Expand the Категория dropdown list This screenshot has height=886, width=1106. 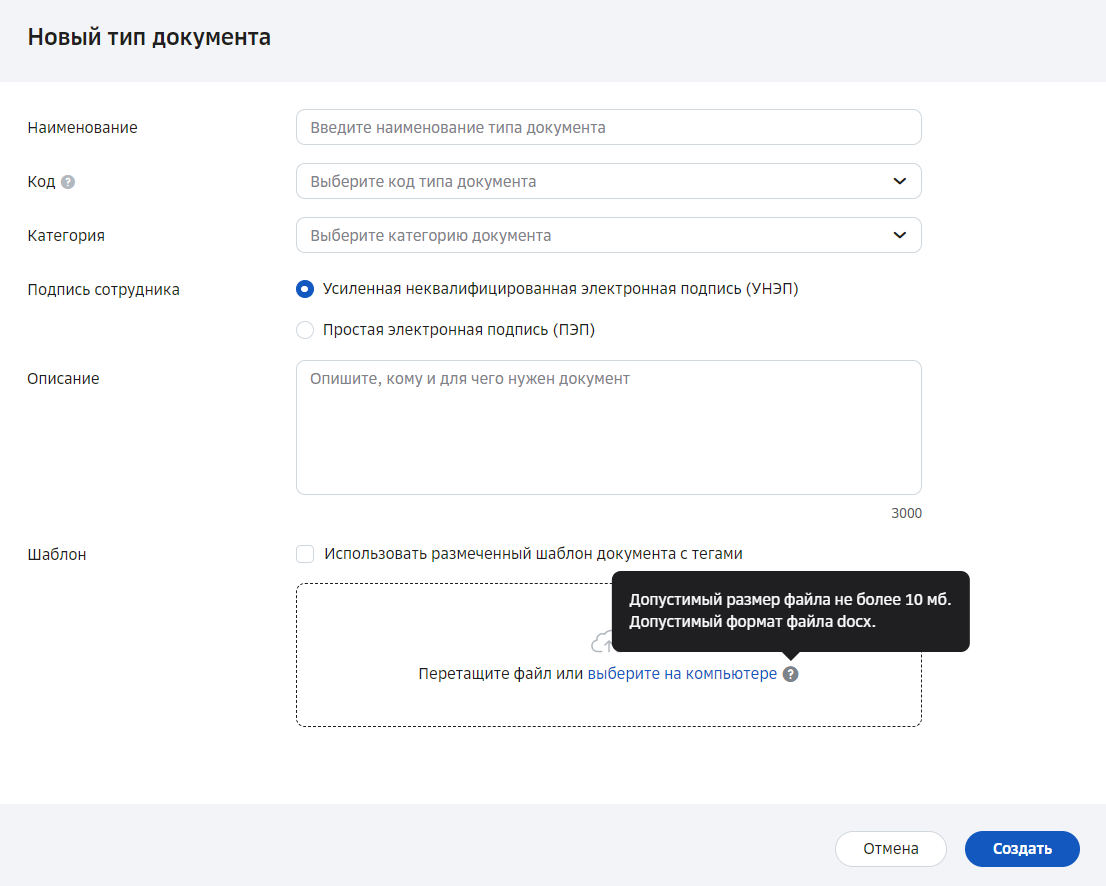click(609, 235)
